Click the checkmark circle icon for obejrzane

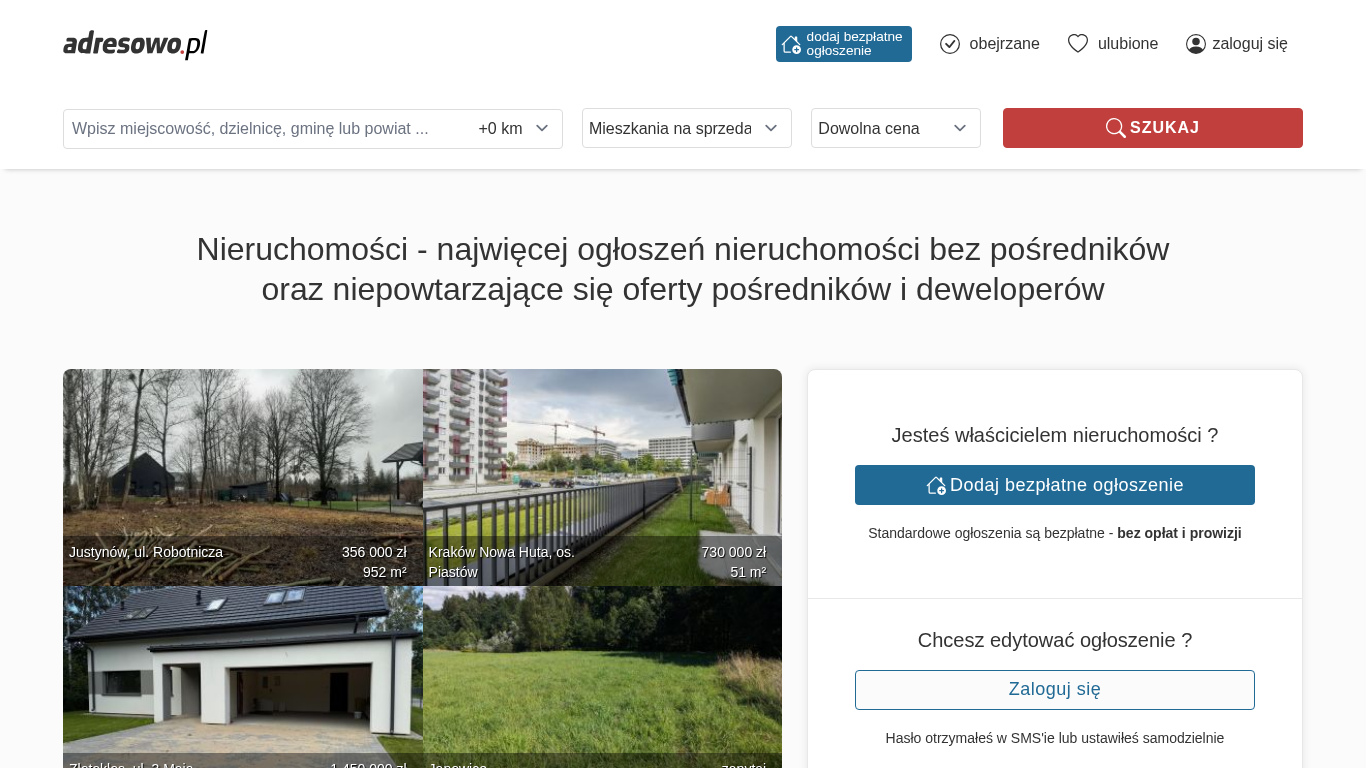point(950,44)
